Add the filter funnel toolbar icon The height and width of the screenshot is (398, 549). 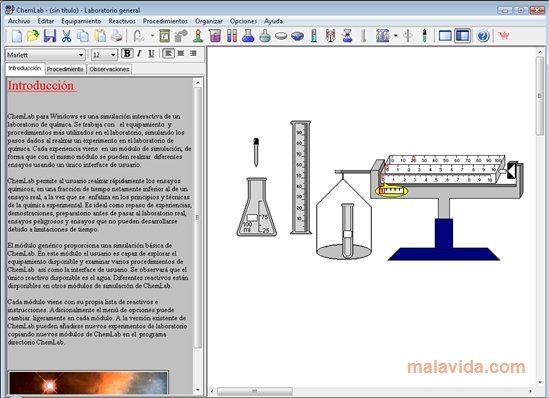(x=347, y=36)
